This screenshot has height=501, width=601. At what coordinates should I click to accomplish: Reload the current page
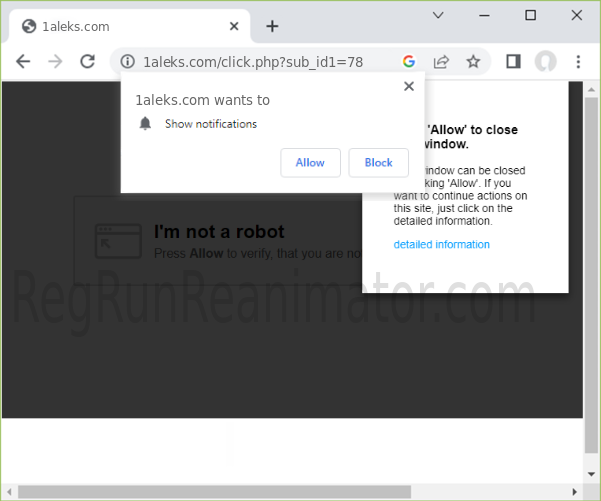(87, 61)
